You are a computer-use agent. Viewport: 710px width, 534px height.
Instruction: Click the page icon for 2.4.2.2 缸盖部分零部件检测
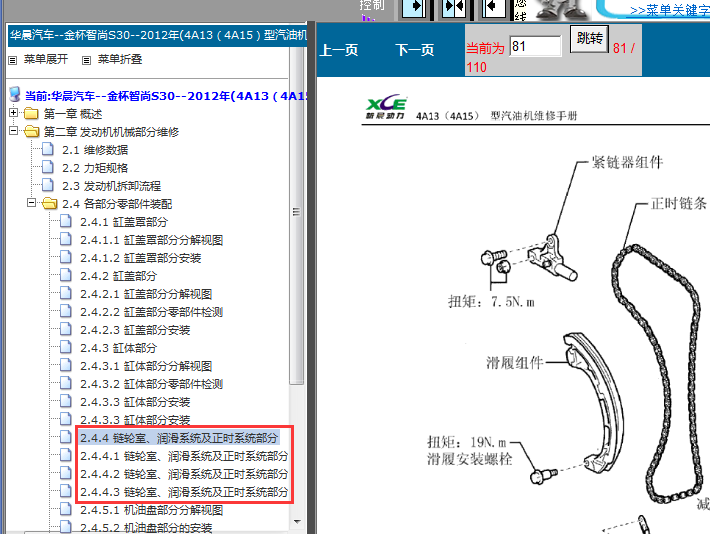pyautogui.click(x=66, y=311)
